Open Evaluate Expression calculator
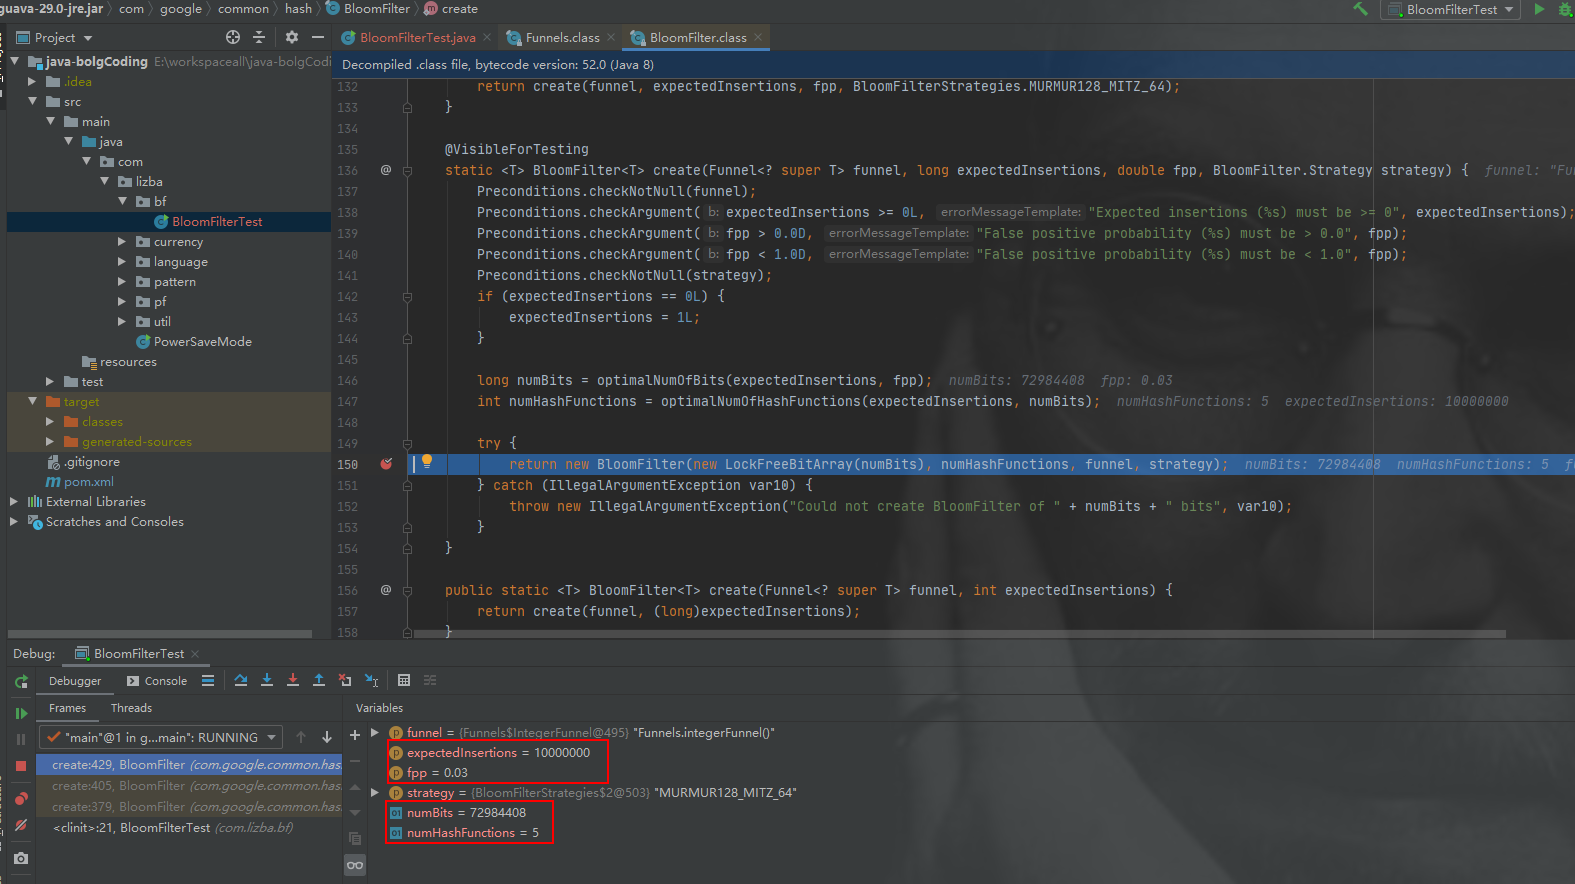This screenshot has width=1575, height=884. pos(404,680)
